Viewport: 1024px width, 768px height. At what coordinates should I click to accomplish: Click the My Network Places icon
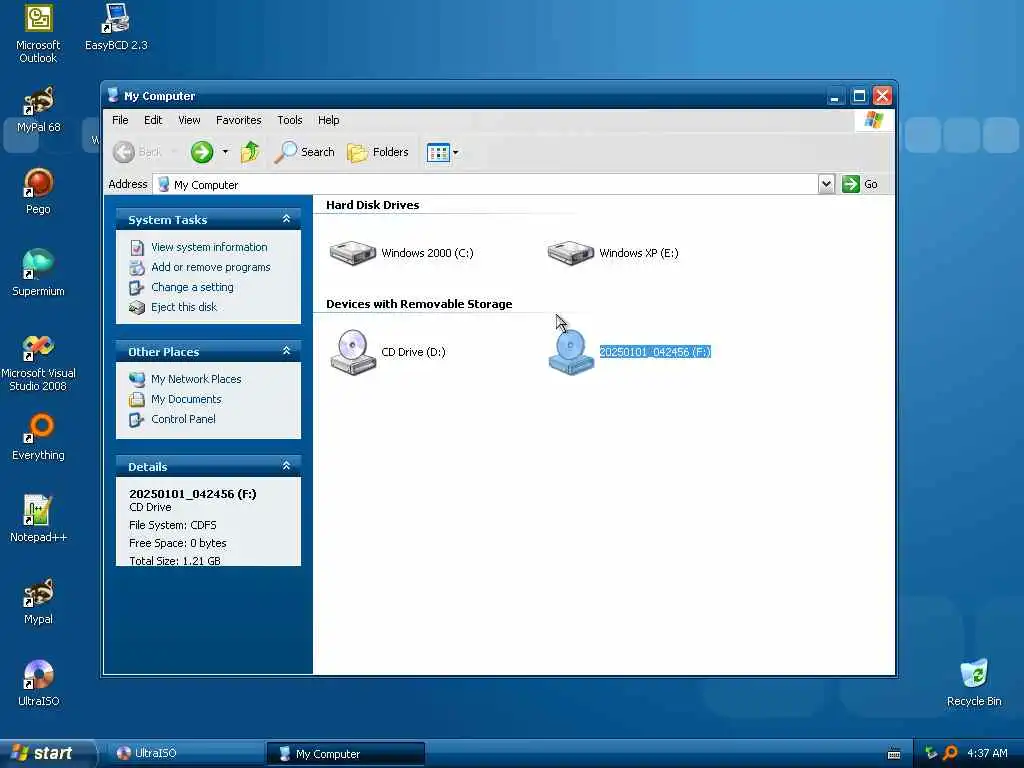pos(136,379)
